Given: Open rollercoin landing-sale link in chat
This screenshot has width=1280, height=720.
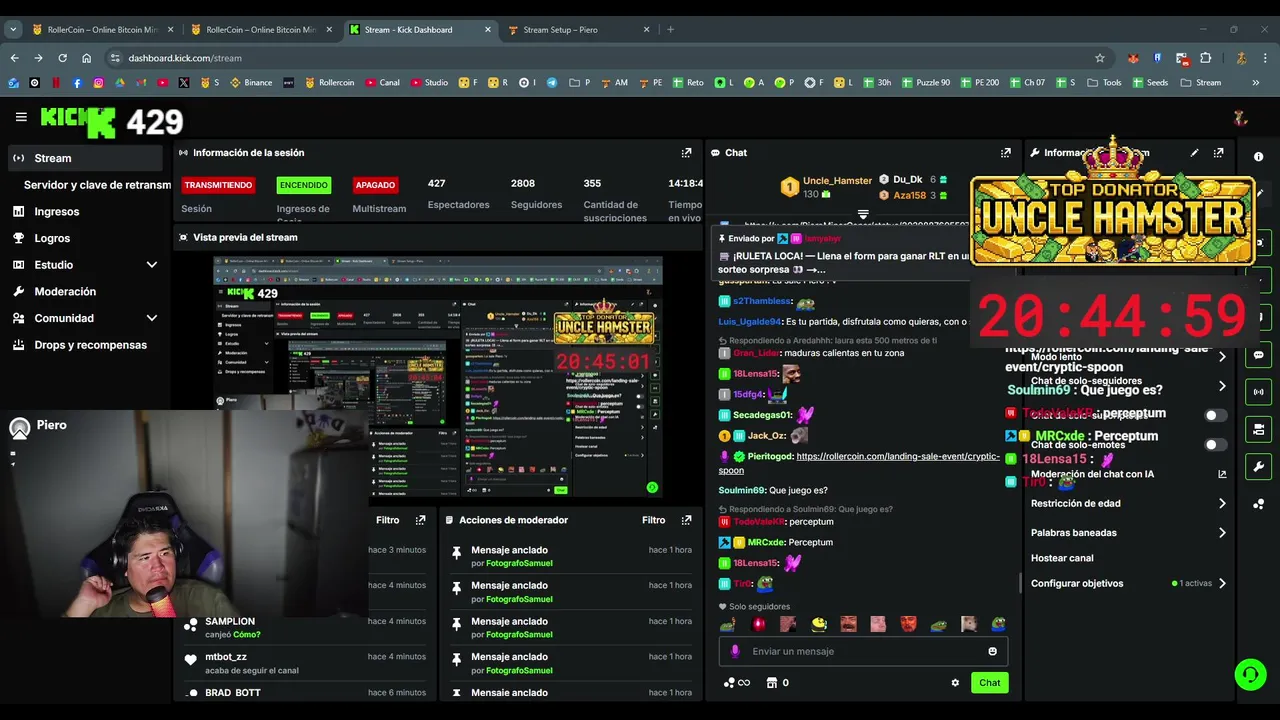Looking at the screenshot, I should (859, 463).
